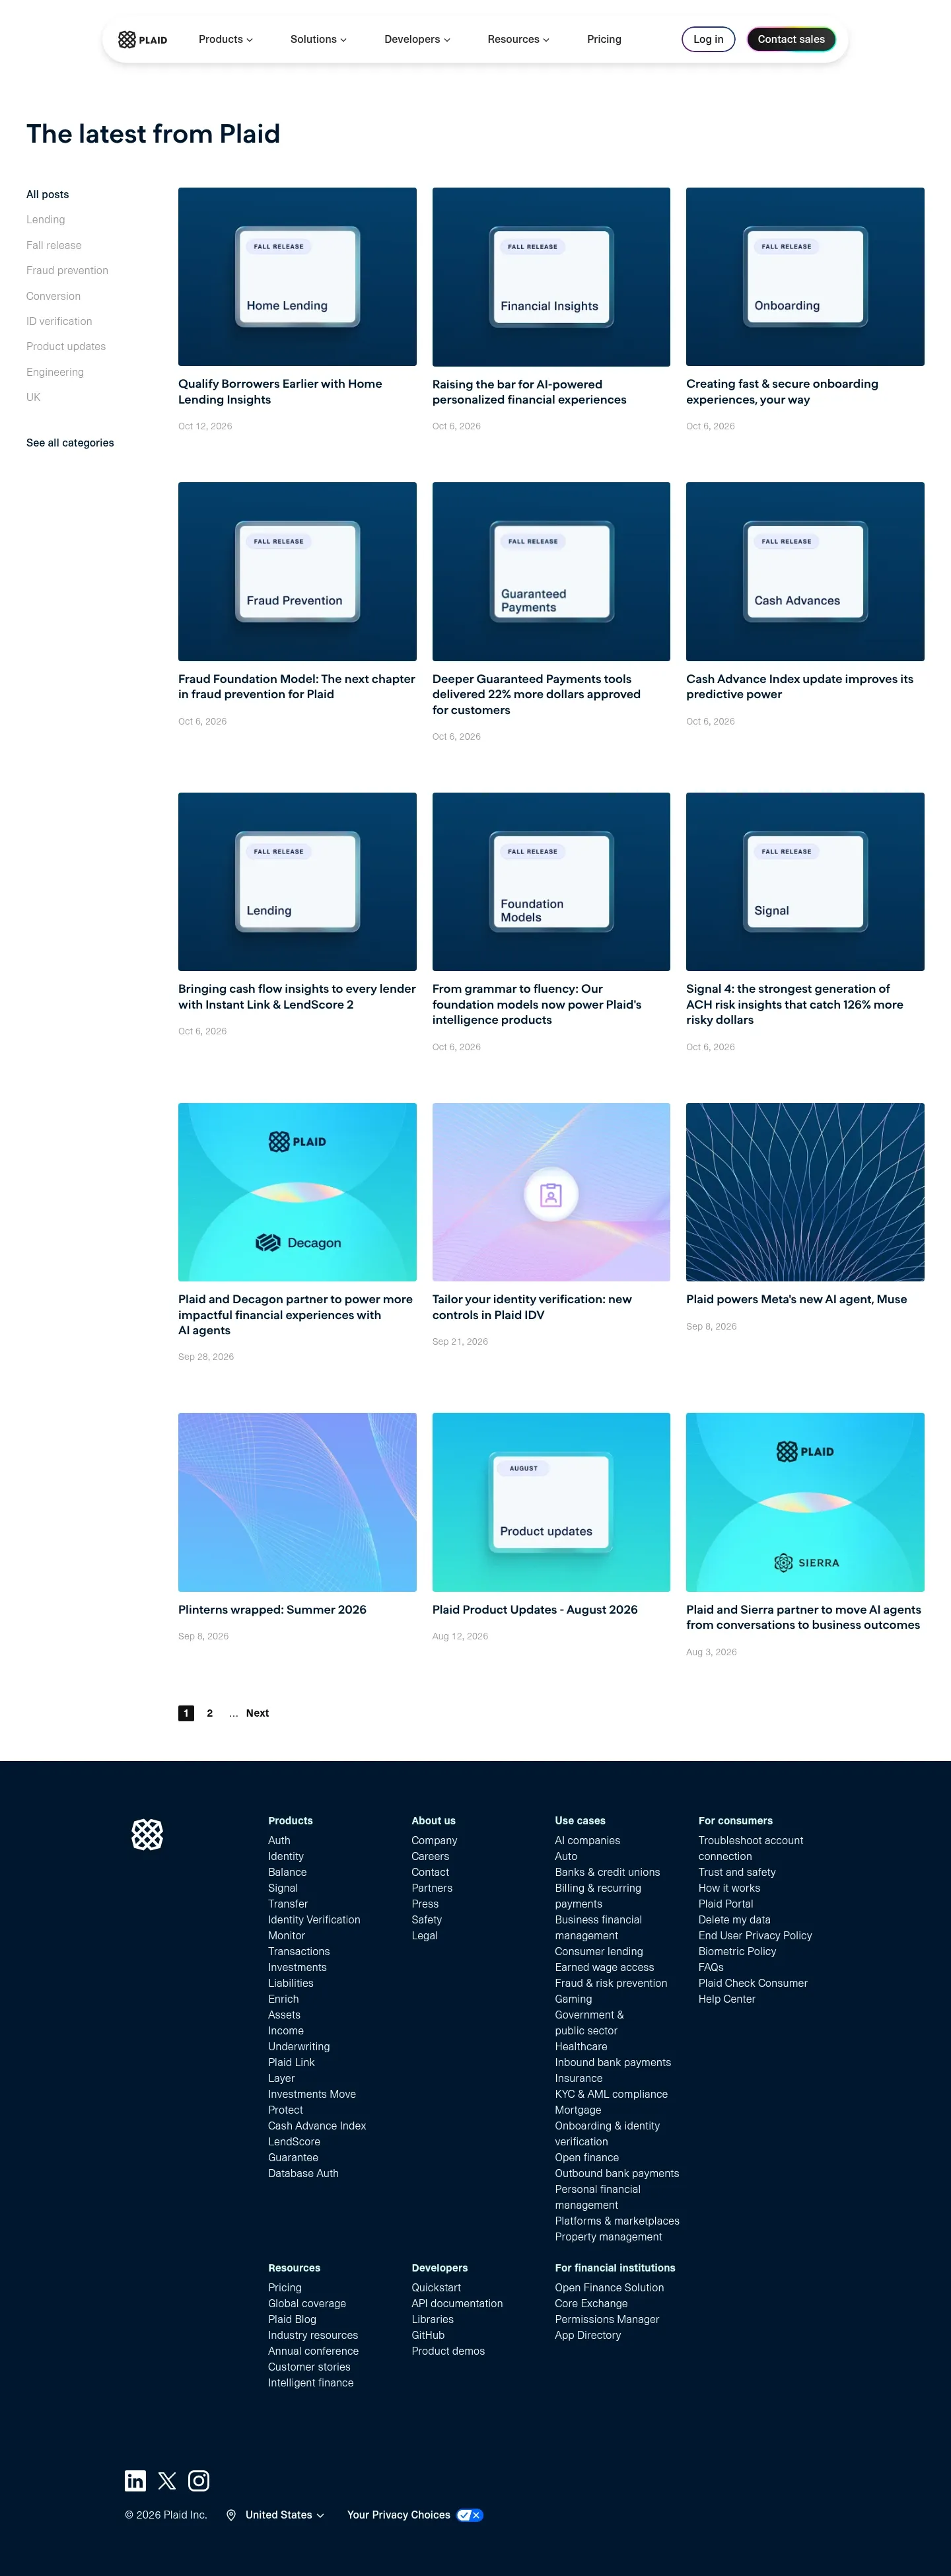951x2576 pixels.
Task: Click the Contact sales button
Action: tap(791, 40)
